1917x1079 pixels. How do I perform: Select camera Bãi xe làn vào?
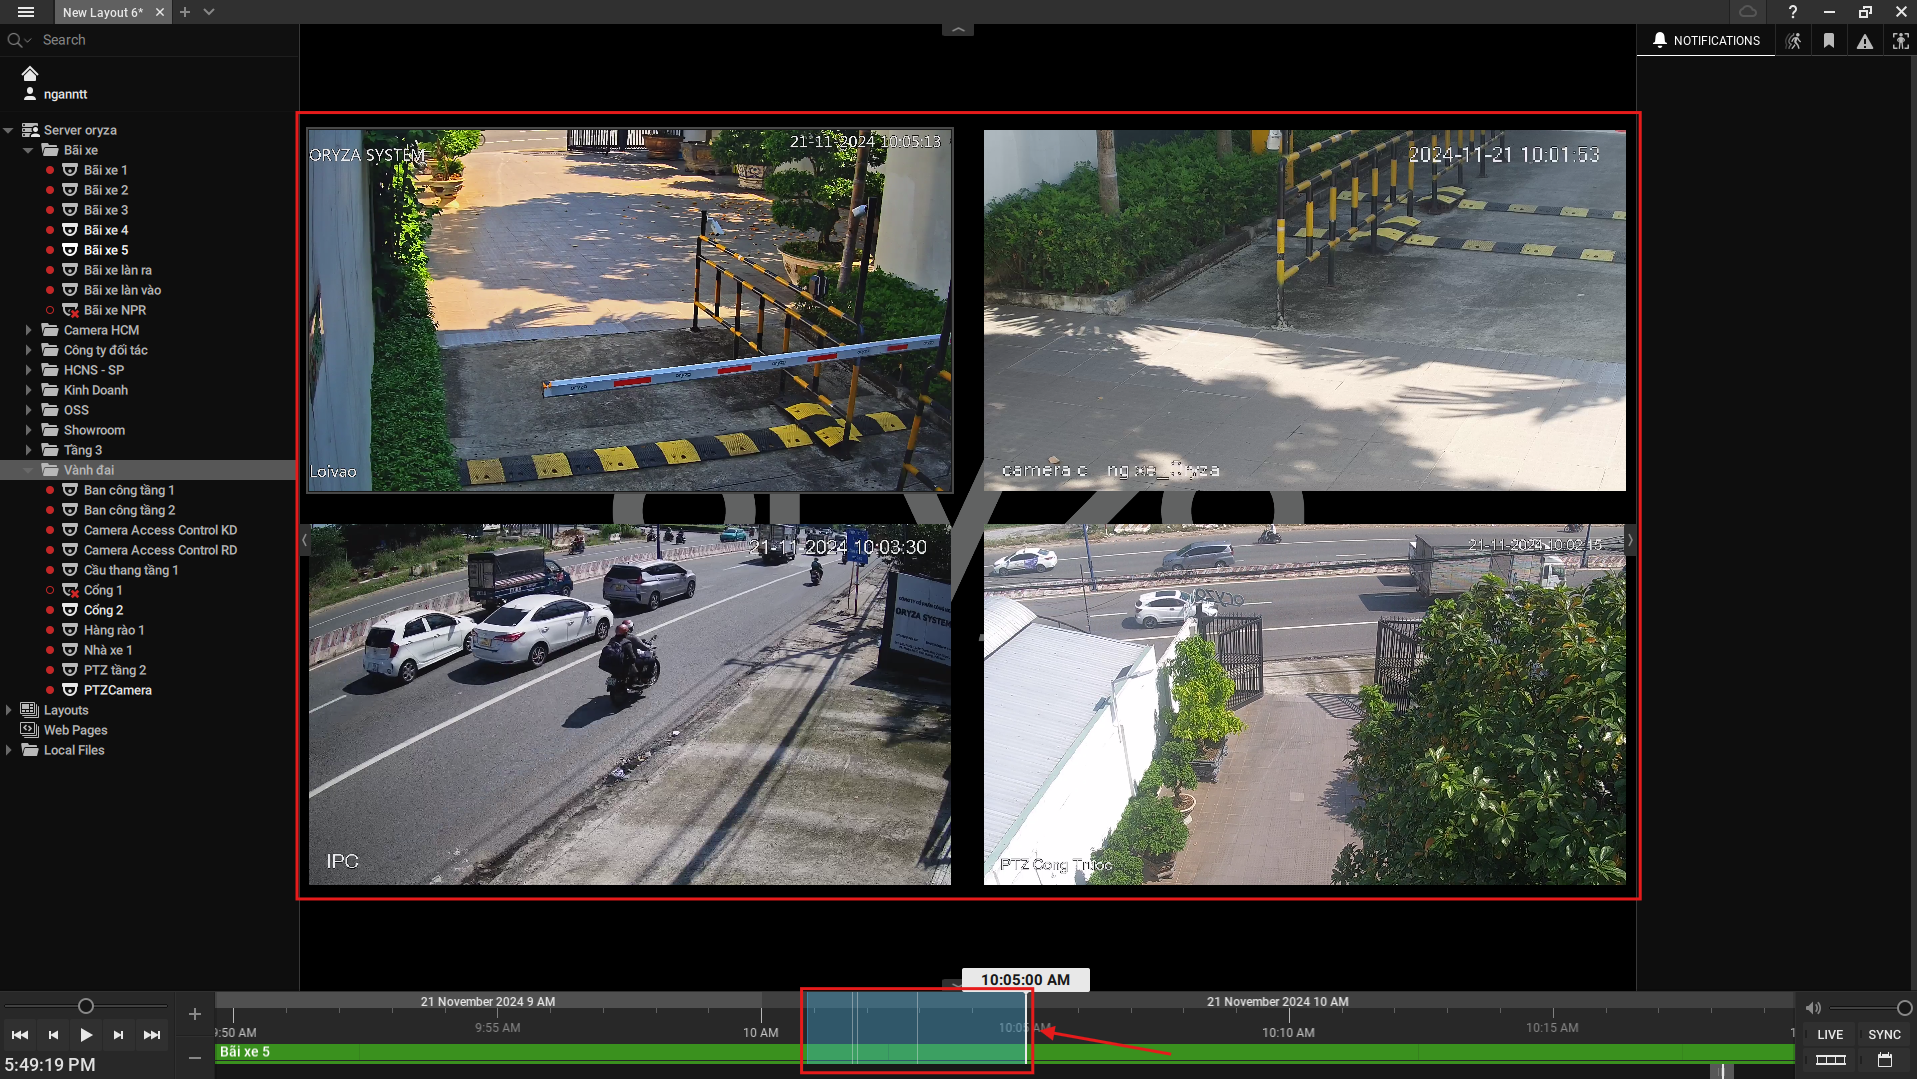coord(122,290)
